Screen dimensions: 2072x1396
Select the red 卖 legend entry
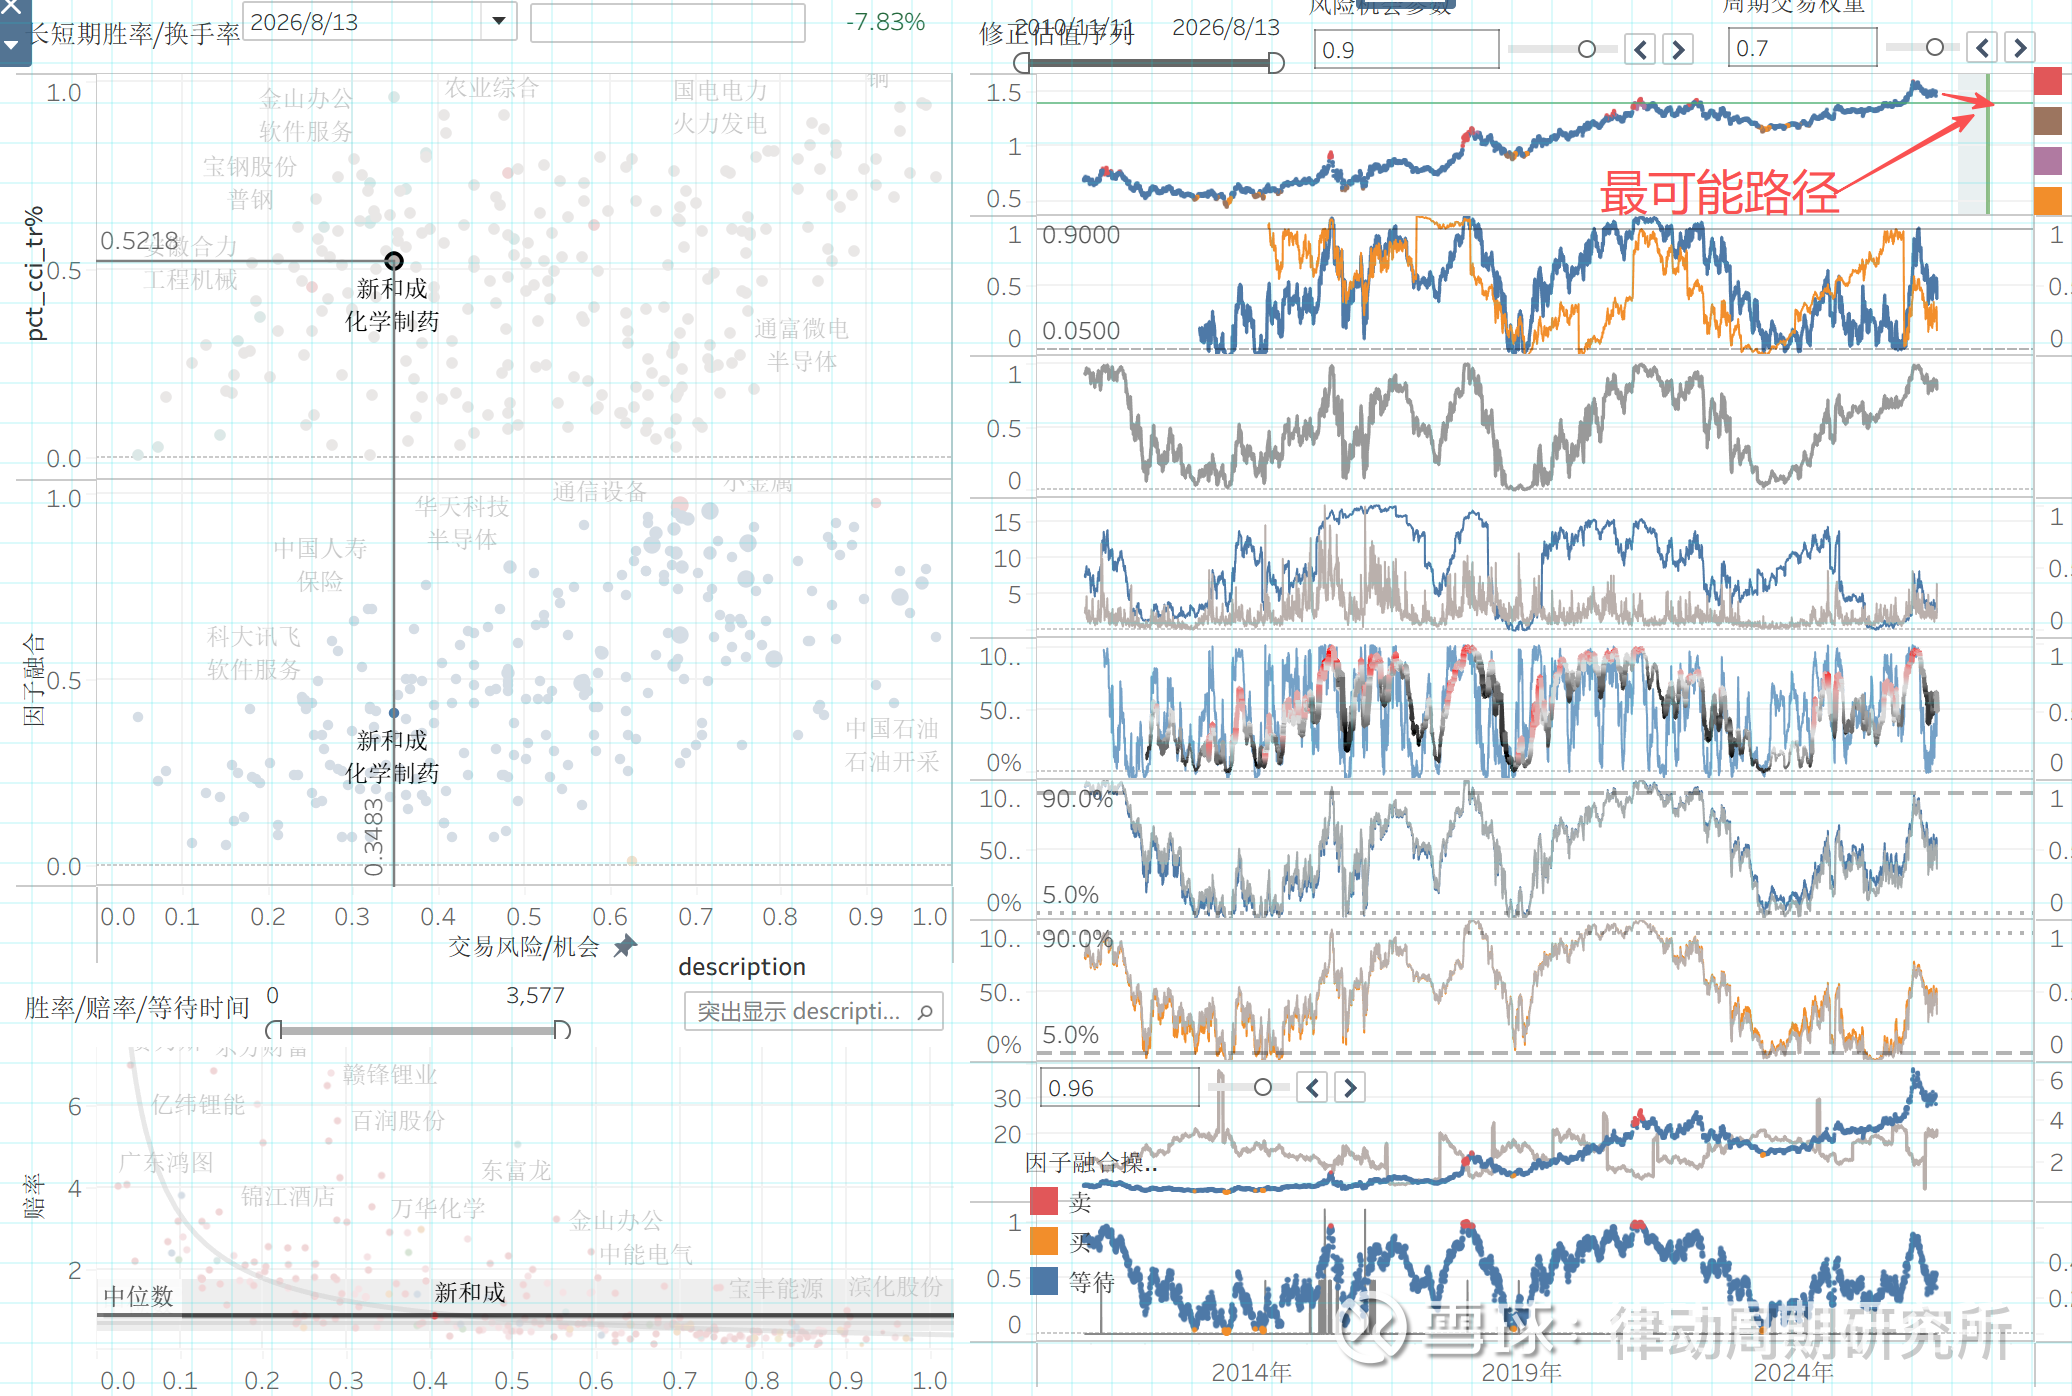click(1061, 1201)
